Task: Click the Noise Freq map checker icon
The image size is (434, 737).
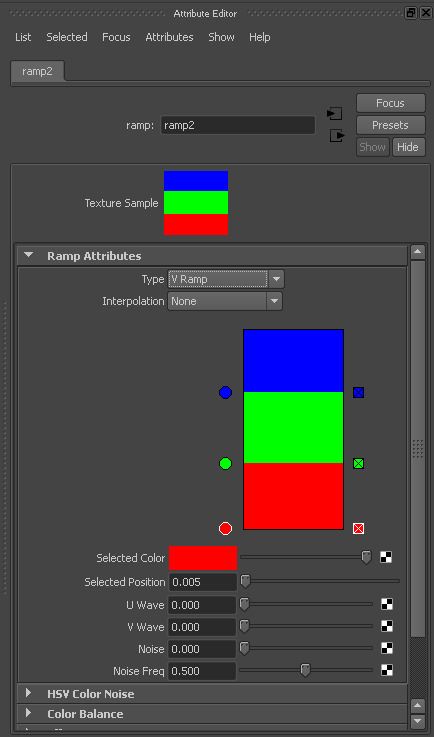Action: (x=387, y=670)
